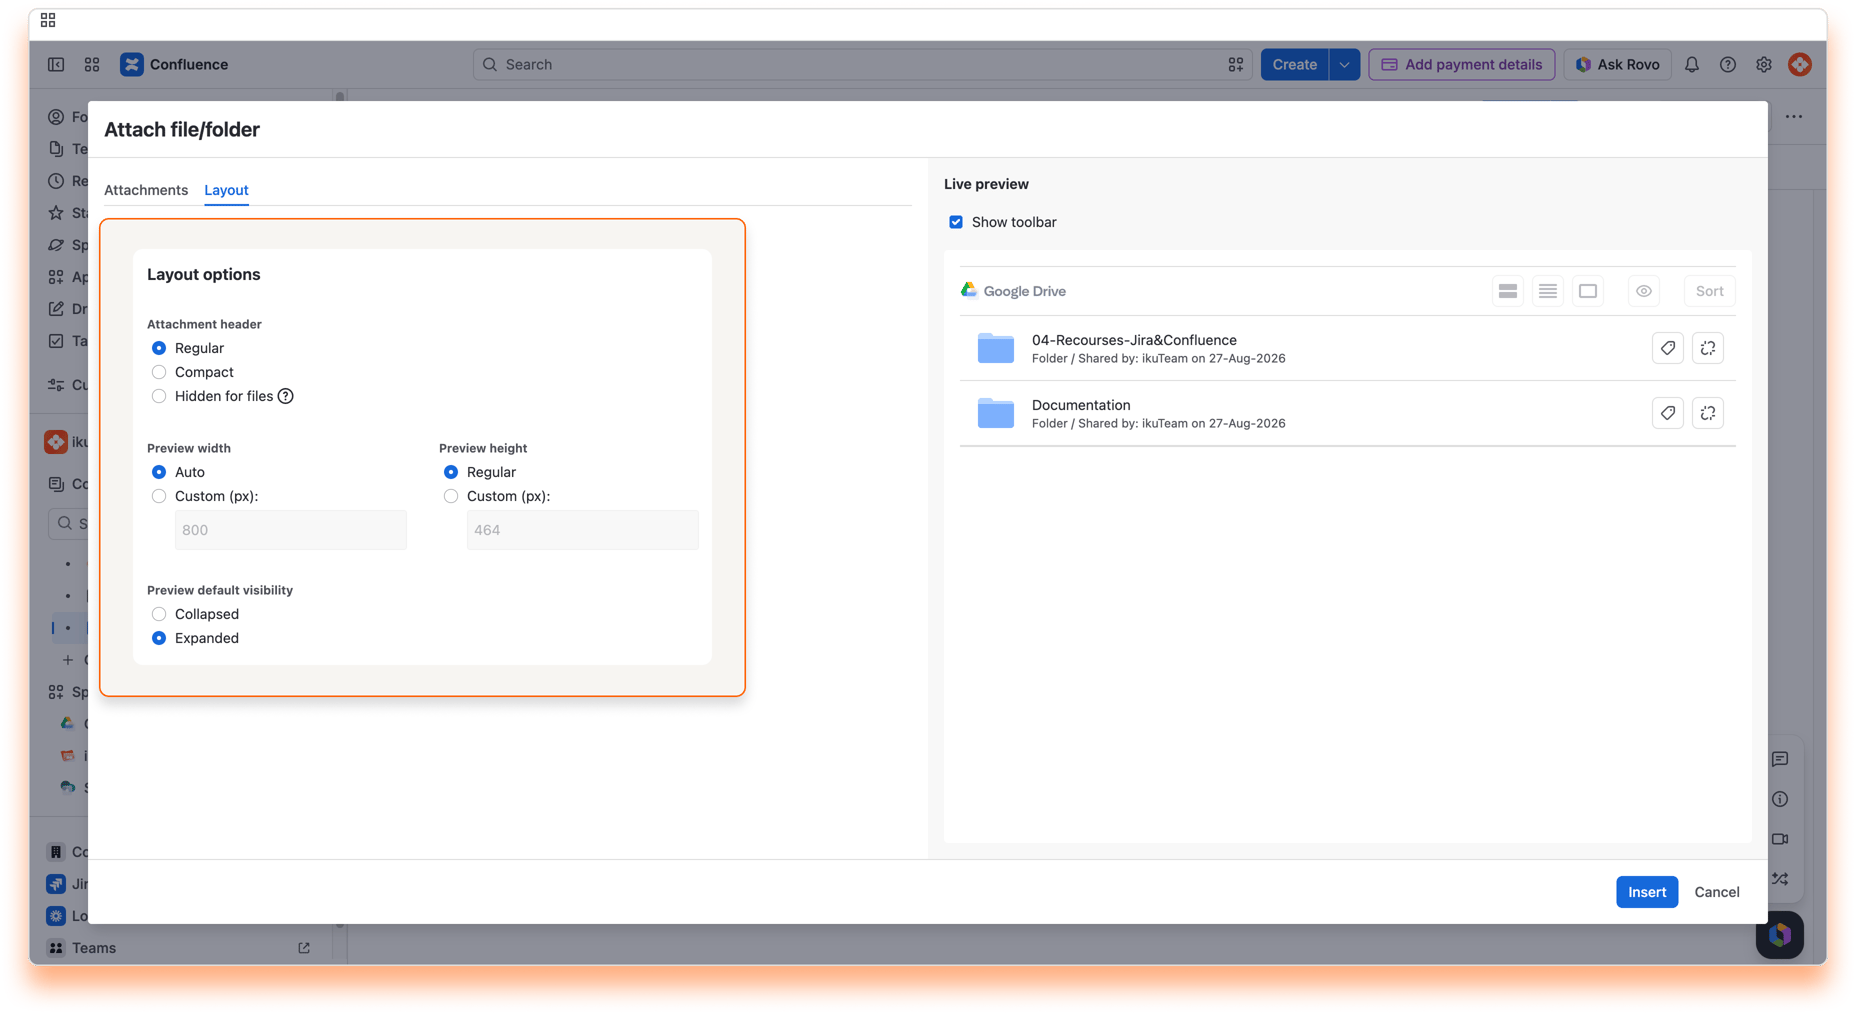Select Regular attachment header option
Image resolution: width=1856 pixels, height=1014 pixels.
pyautogui.click(x=159, y=348)
